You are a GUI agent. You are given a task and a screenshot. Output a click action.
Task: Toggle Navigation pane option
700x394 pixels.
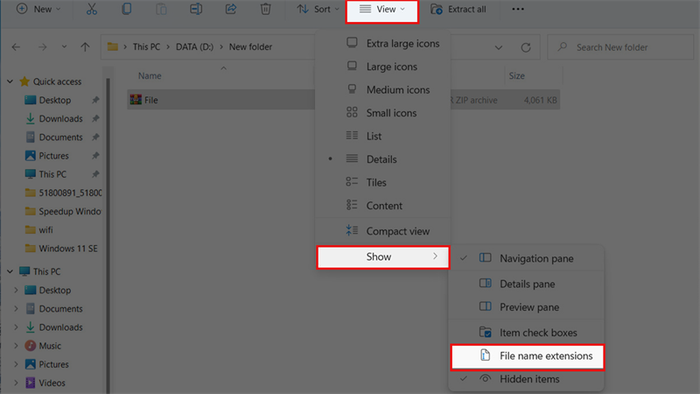tap(526, 258)
